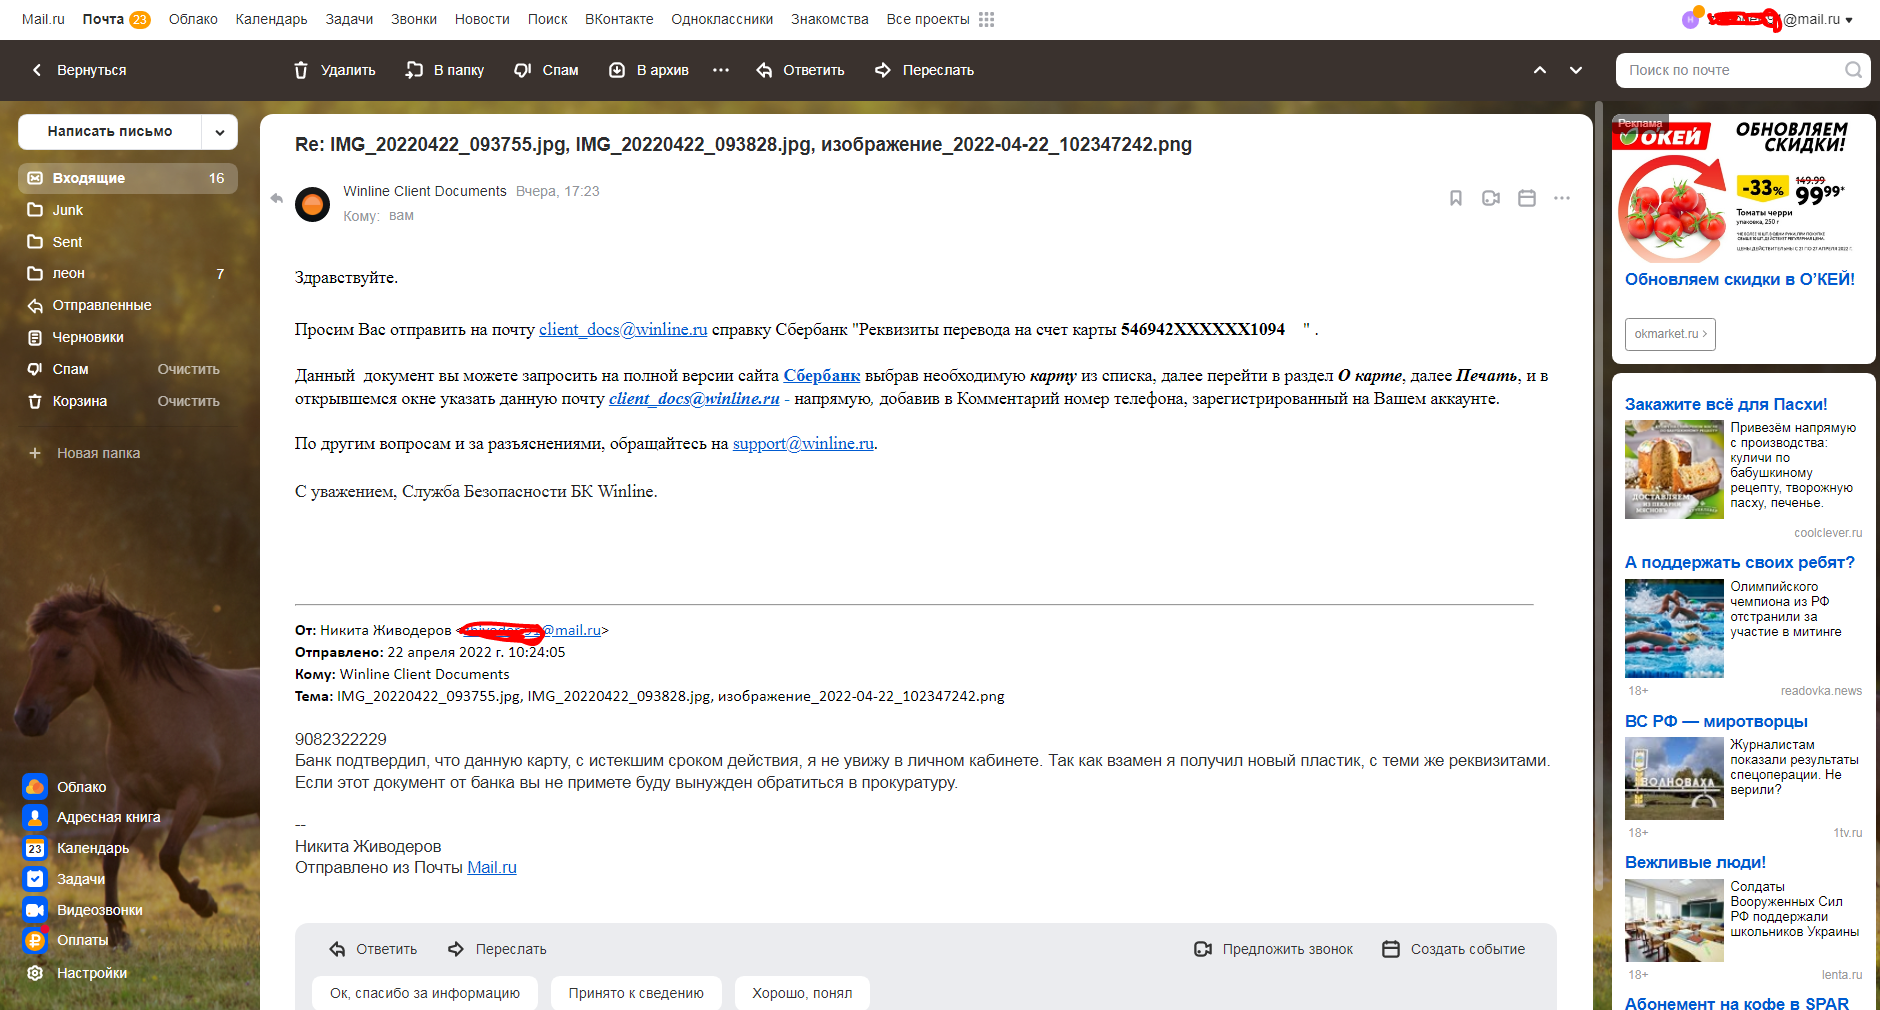Click the support@winline.ru email link
The height and width of the screenshot is (1010, 1880).
803,443
